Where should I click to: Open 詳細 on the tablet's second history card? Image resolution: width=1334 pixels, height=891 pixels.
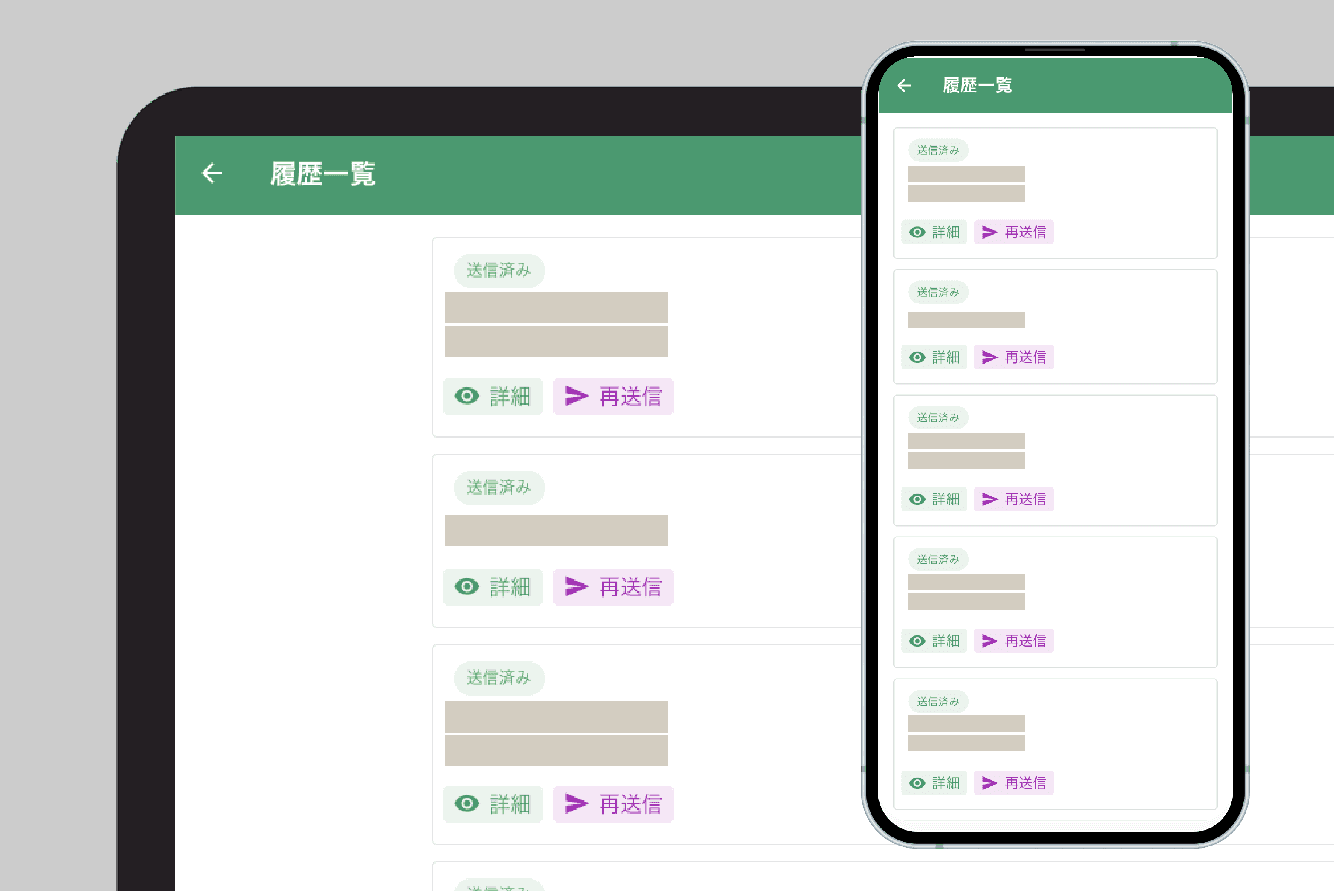(493, 587)
